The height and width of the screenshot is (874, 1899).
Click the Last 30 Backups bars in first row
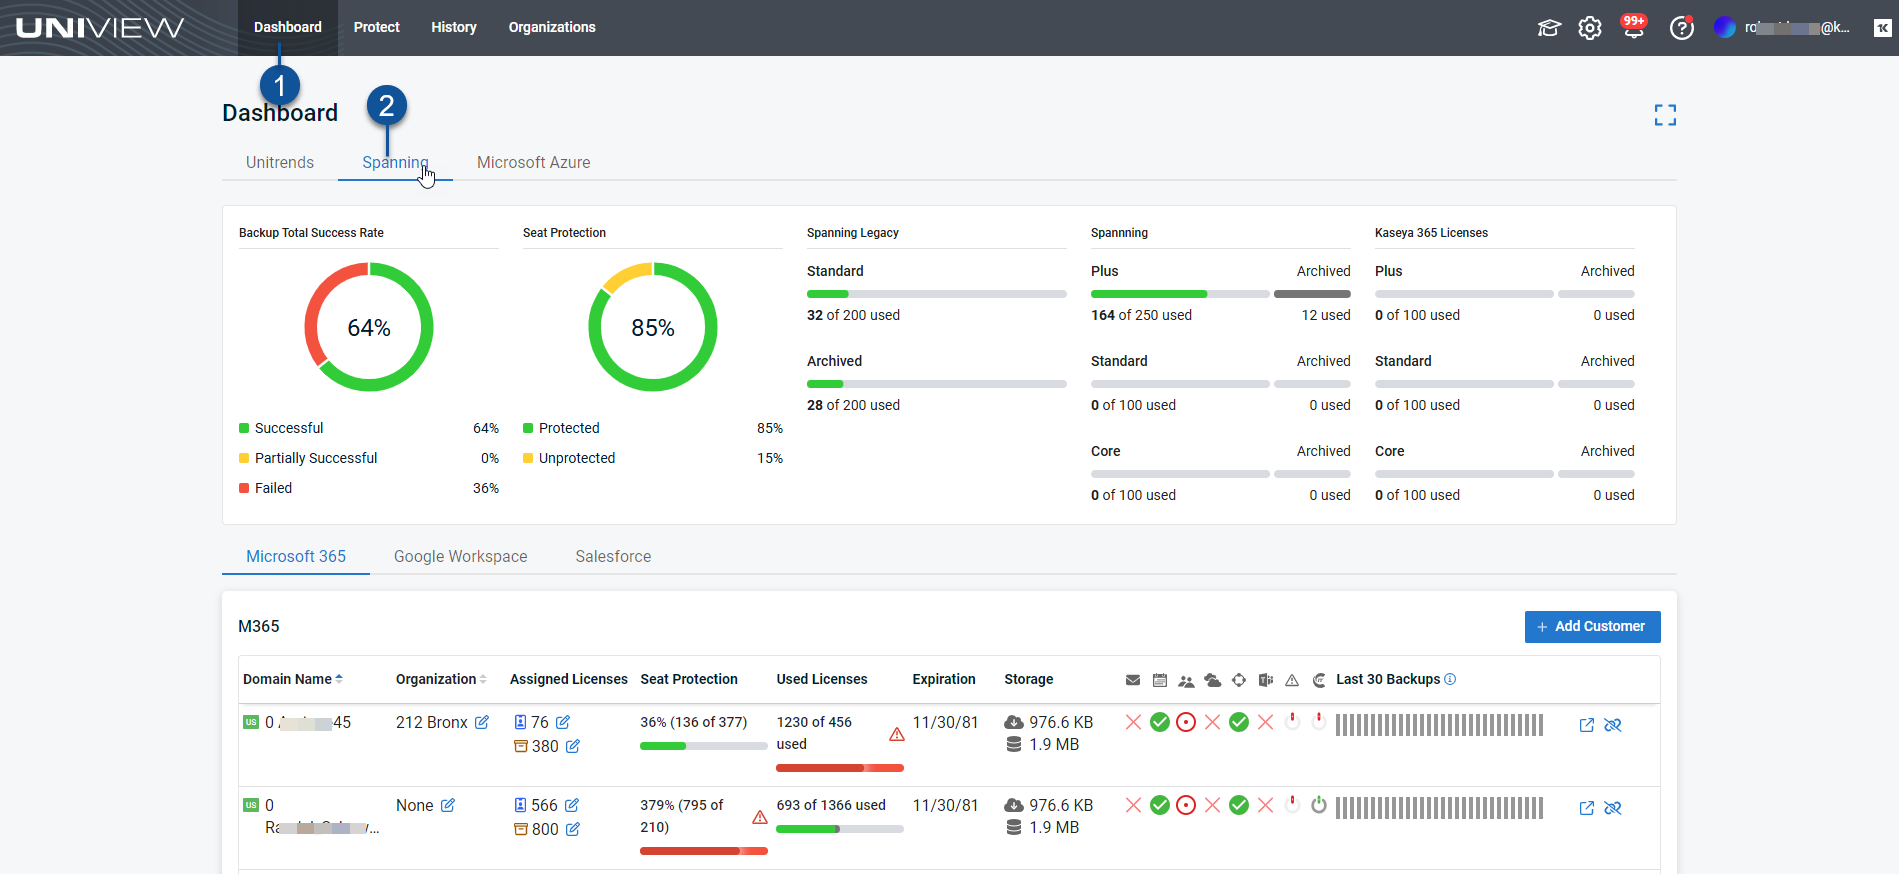point(1439,725)
